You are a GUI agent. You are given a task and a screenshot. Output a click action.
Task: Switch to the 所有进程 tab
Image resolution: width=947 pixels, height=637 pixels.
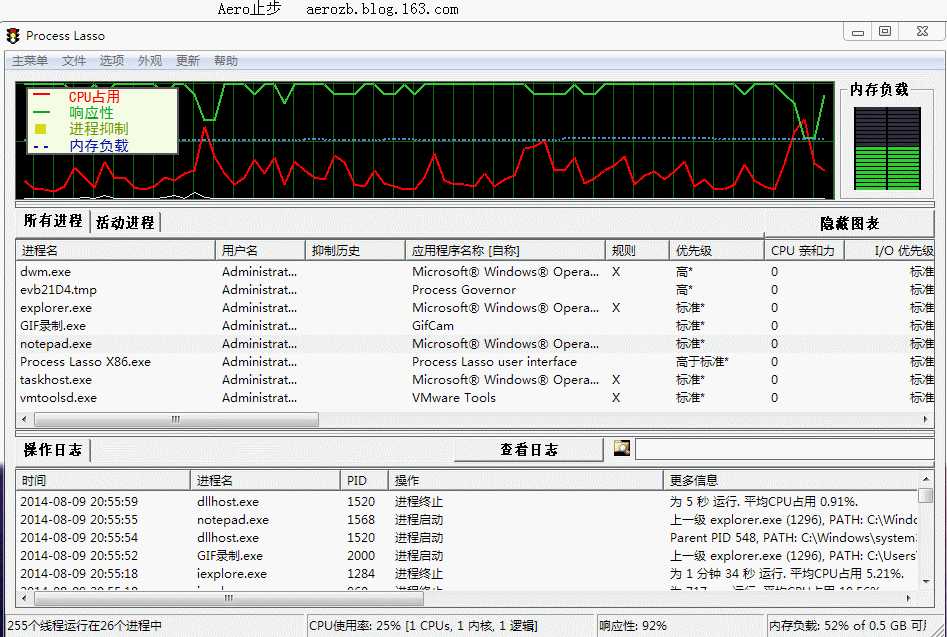(x=53, y=221)
